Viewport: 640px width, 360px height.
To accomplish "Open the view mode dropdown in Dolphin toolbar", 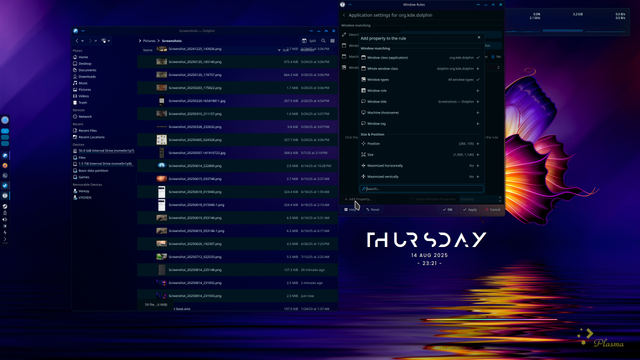I will [105, 41].
